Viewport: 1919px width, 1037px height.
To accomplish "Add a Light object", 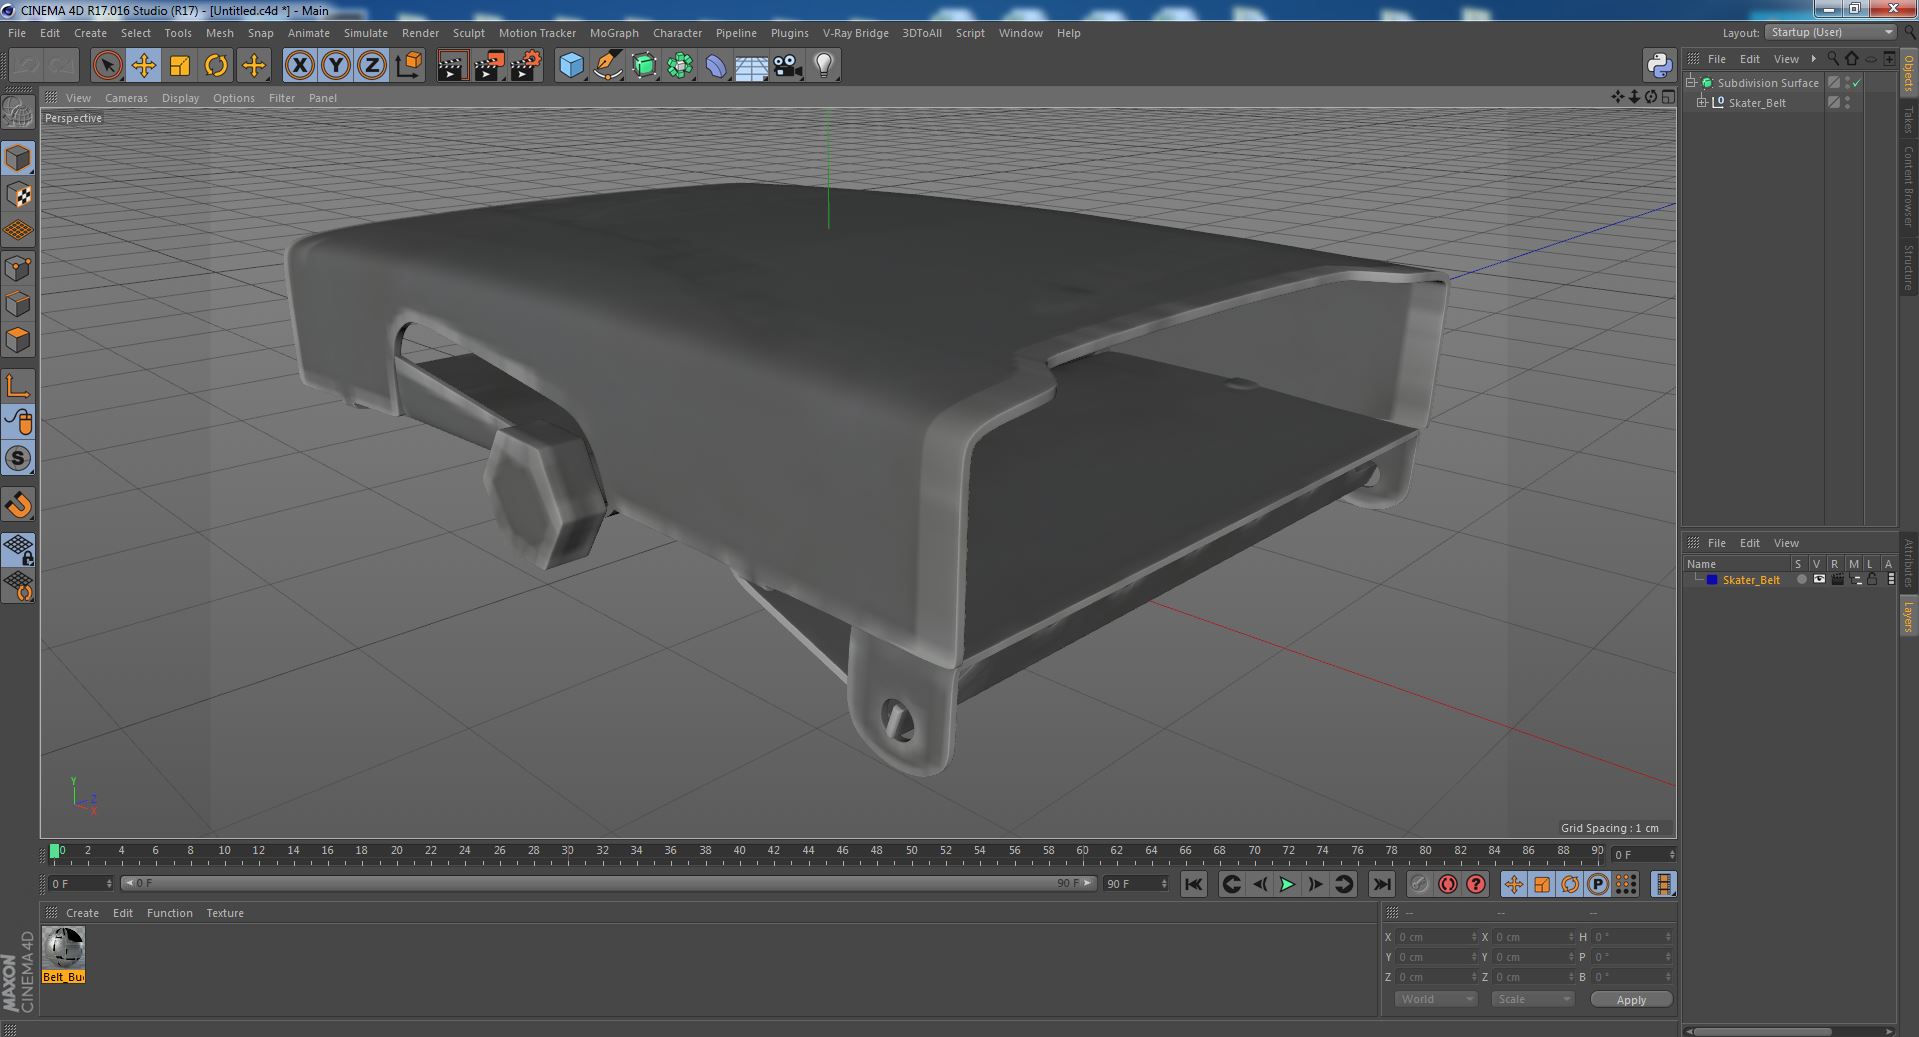I will point(824,66).
